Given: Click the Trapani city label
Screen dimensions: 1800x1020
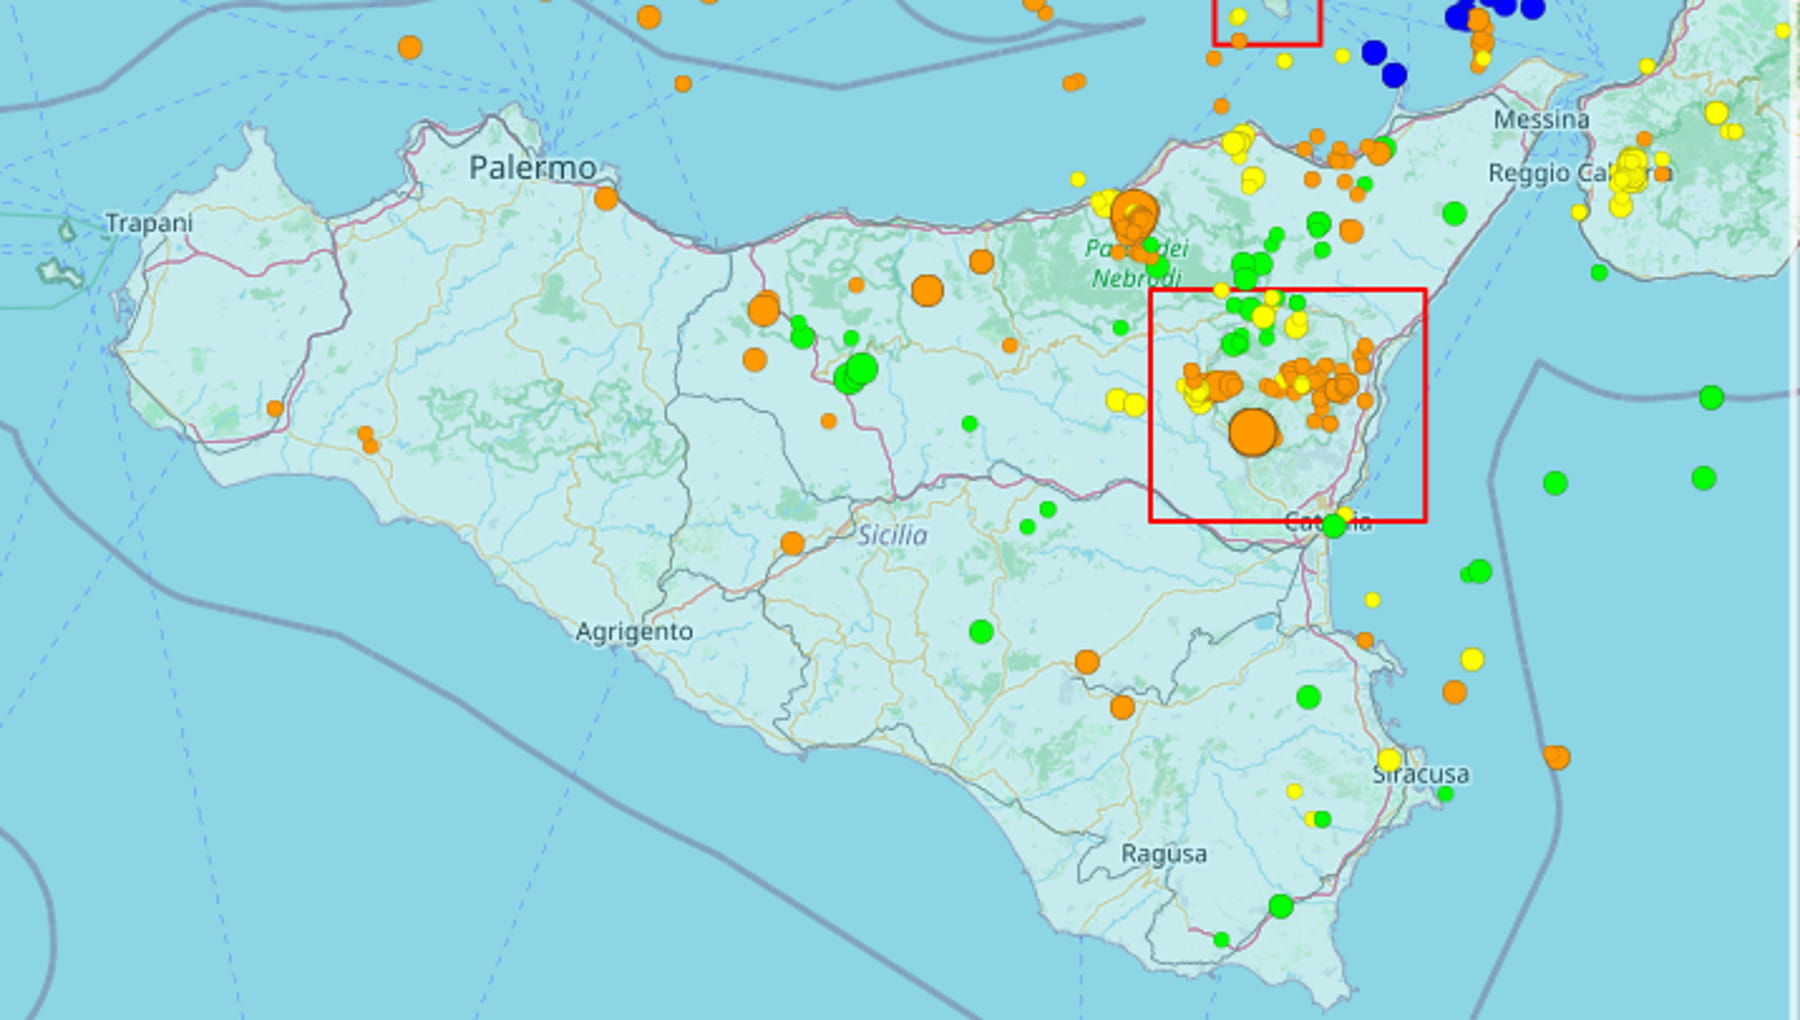Looking at the screenshot, I should (149, 223).
